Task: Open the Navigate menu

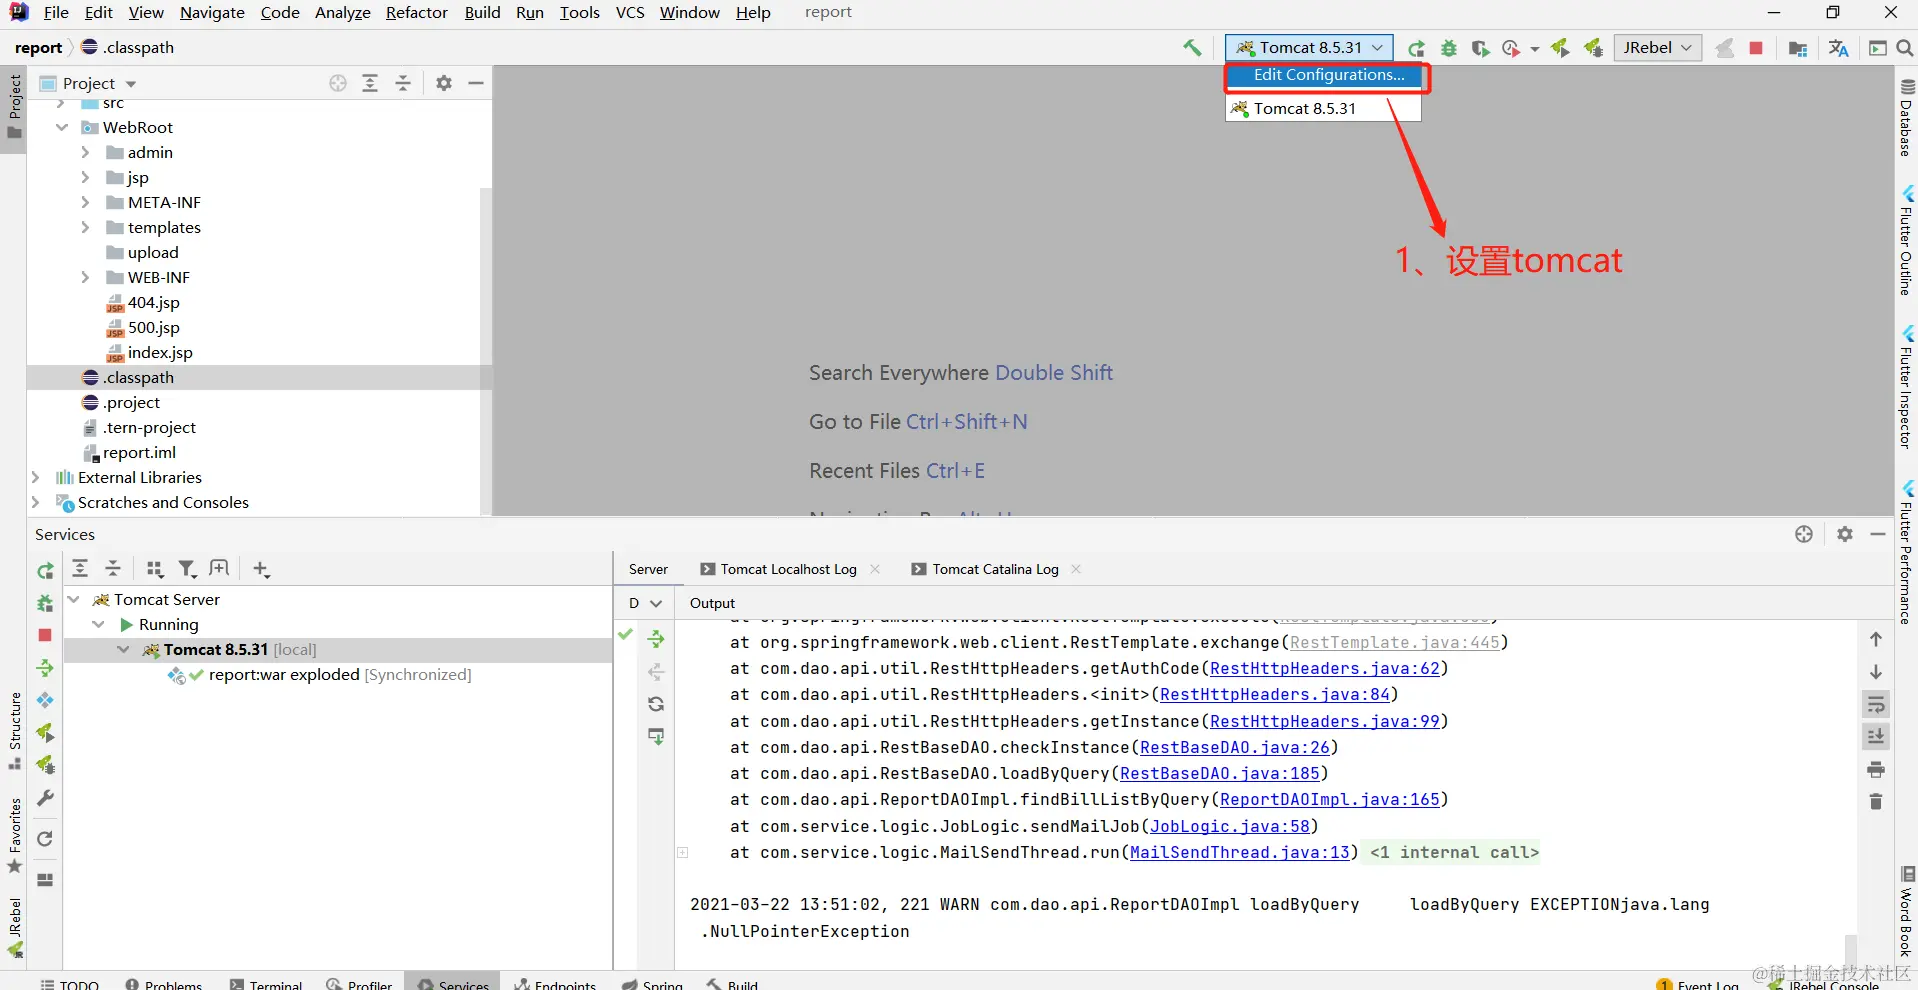Action: pyautogui.click(x=212, y=13)
